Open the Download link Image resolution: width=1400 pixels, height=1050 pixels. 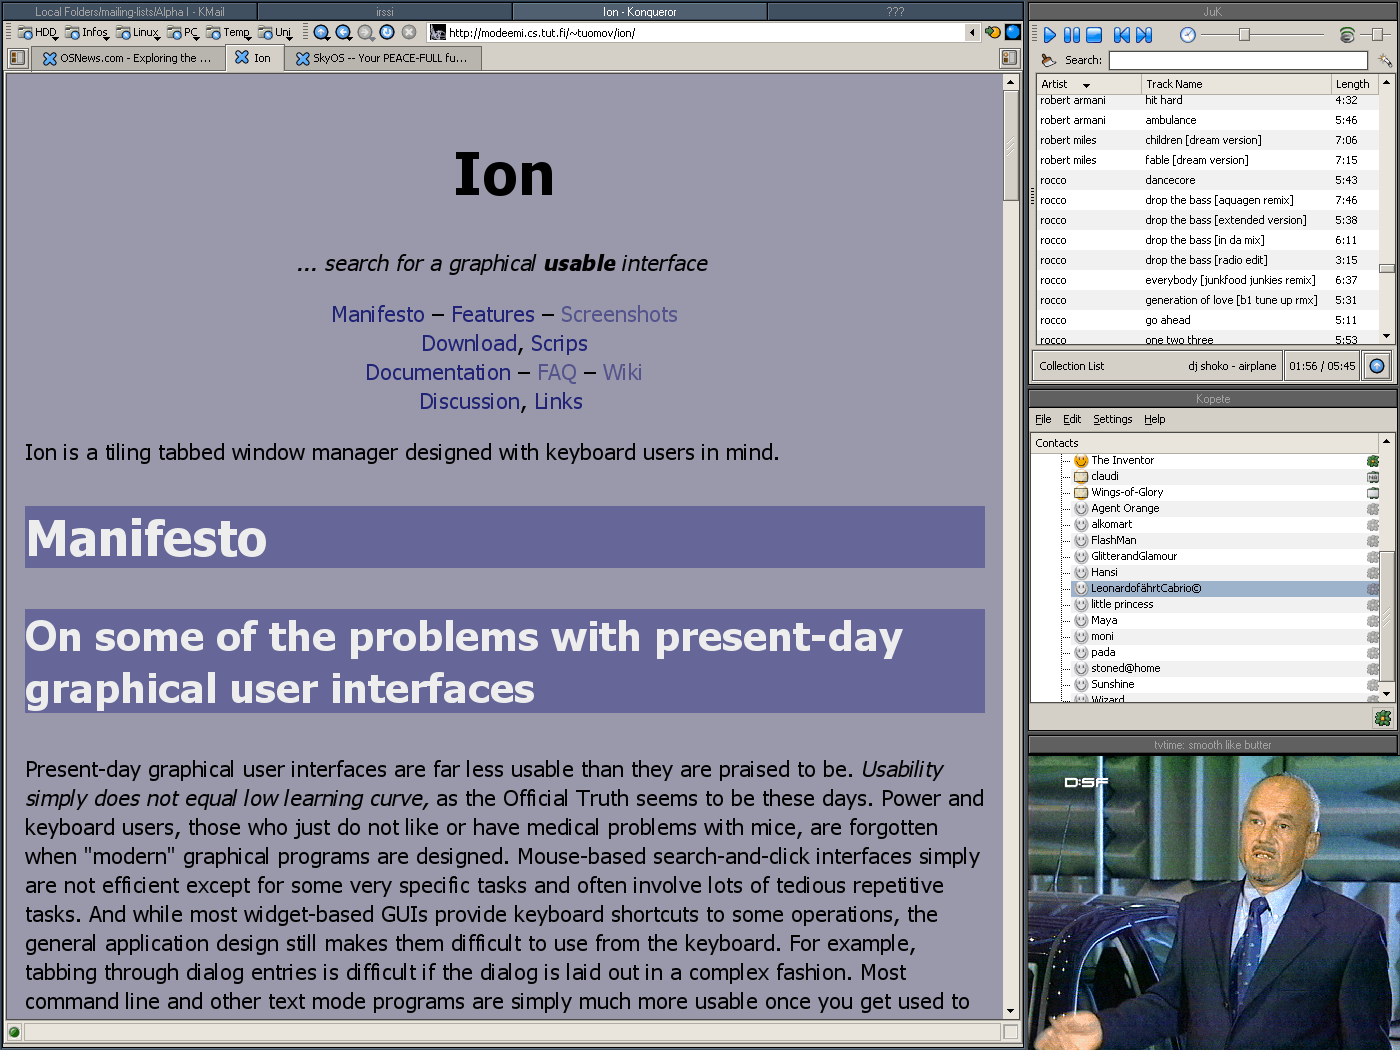(469, 343)
